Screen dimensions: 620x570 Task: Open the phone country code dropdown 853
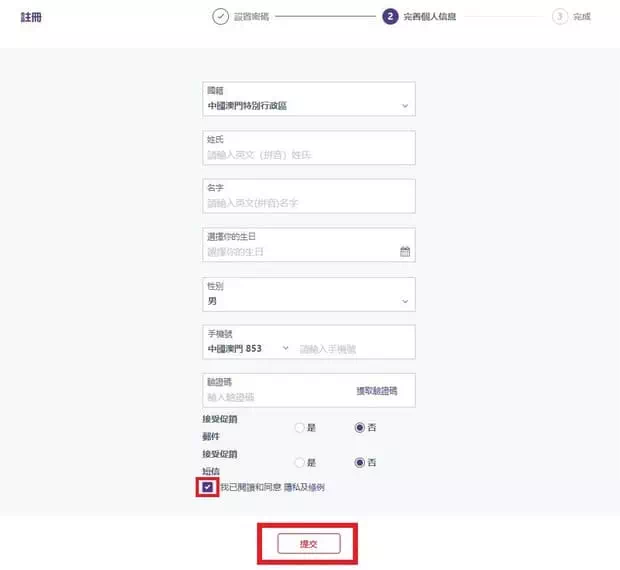point(248,349)
